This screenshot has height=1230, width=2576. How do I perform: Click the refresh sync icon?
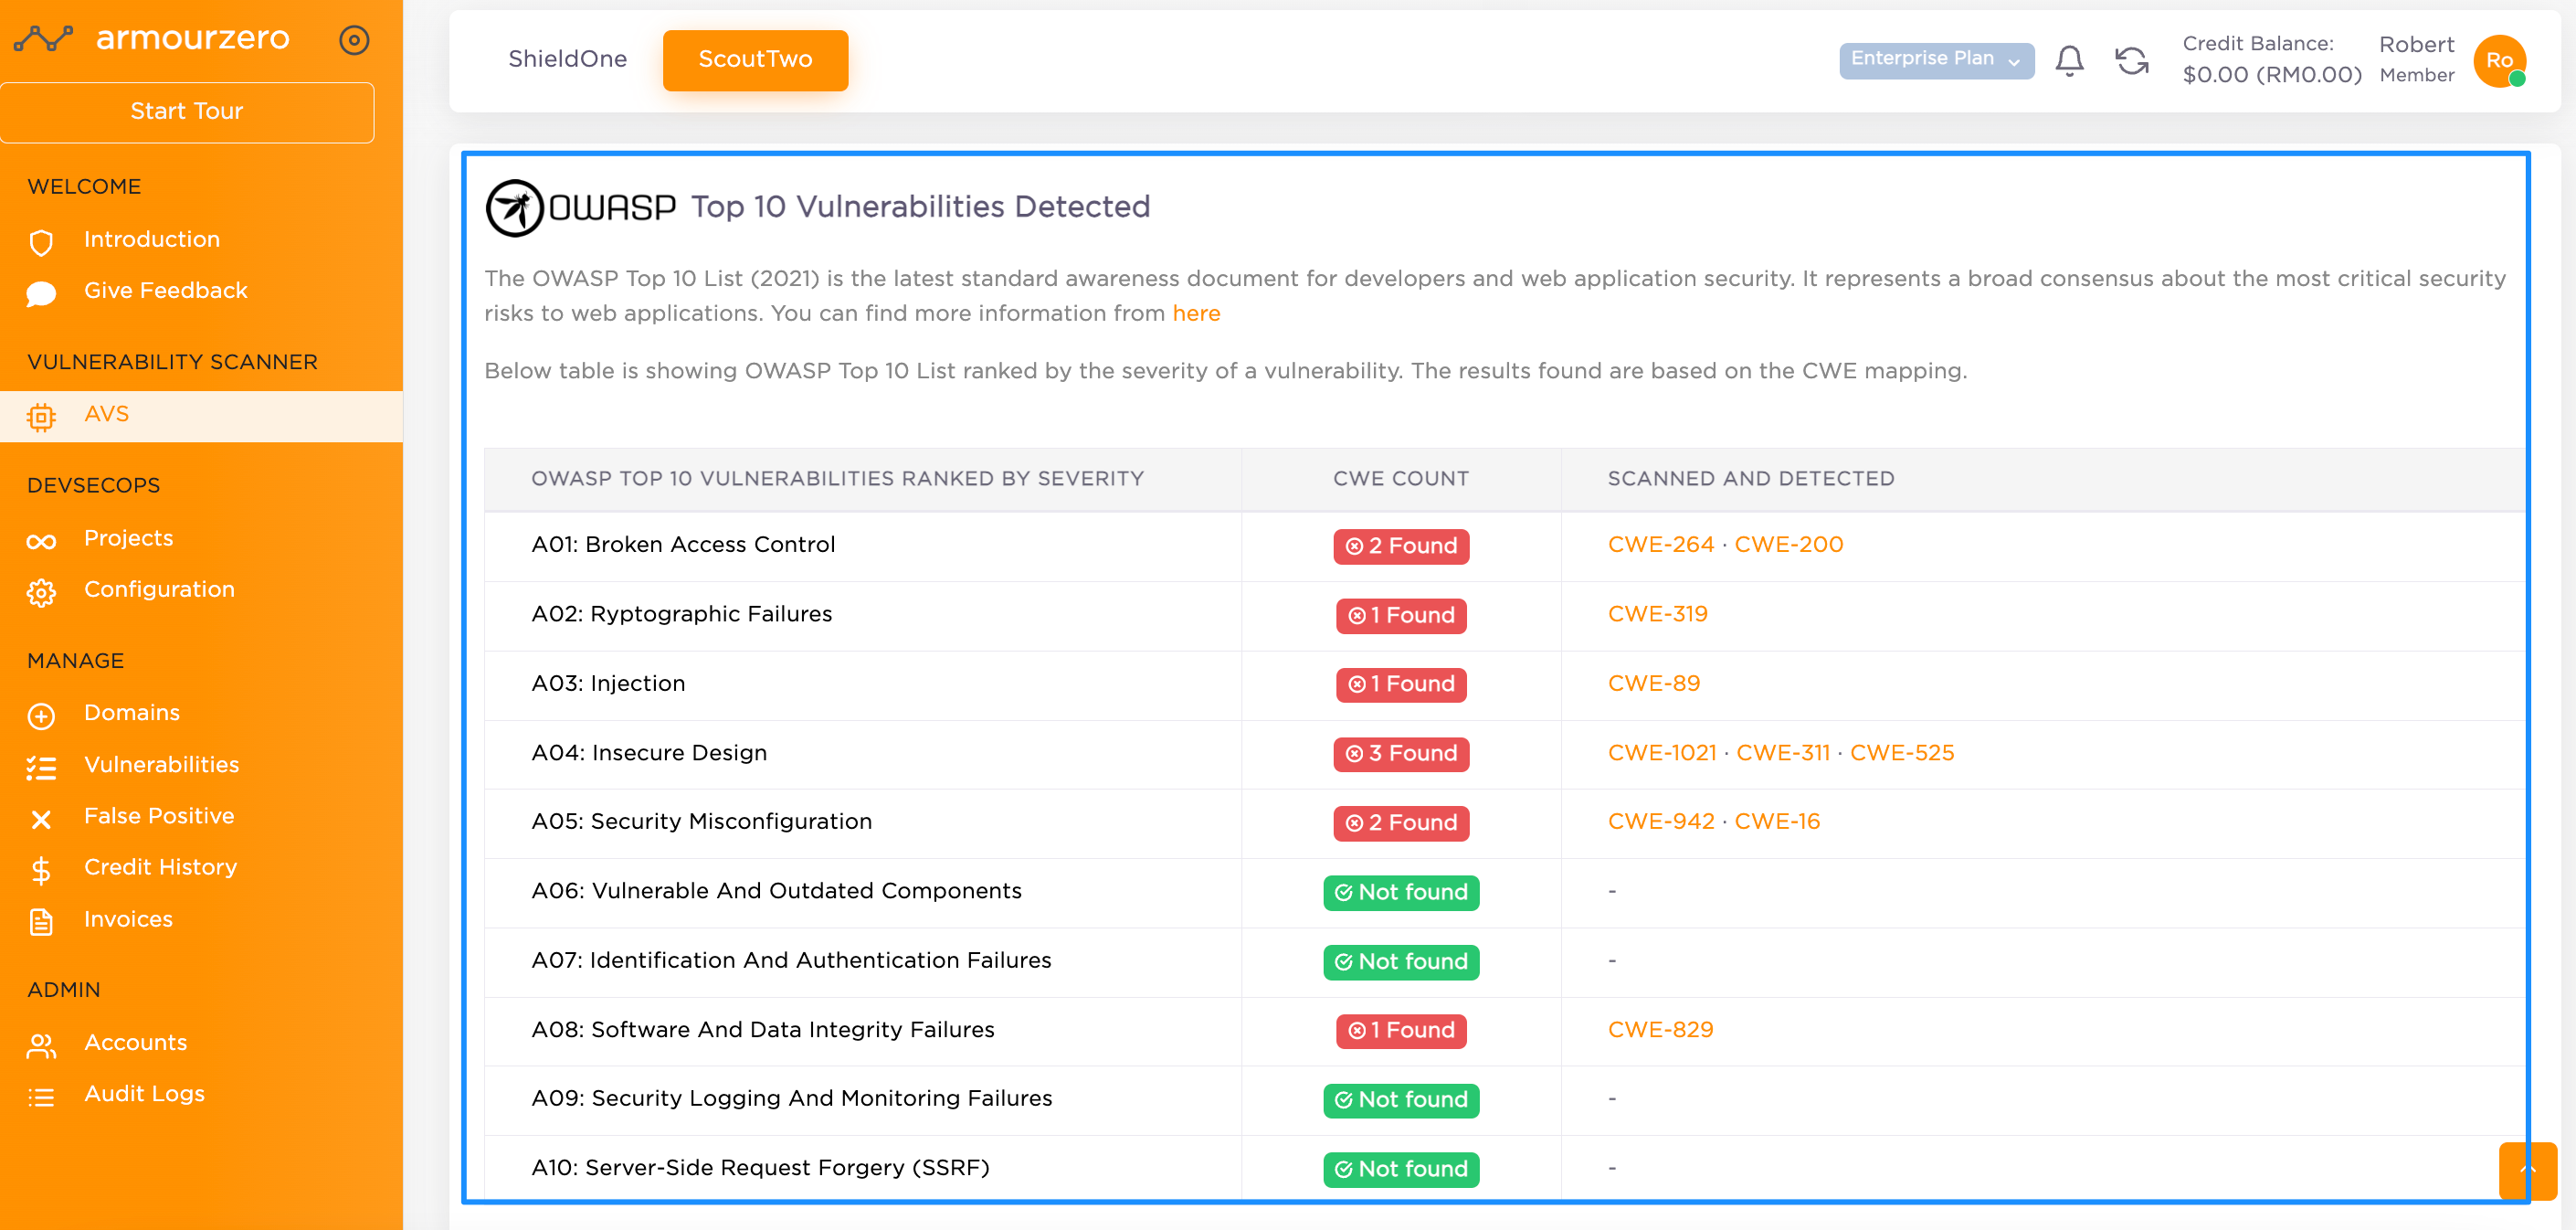pos(2131,61)
